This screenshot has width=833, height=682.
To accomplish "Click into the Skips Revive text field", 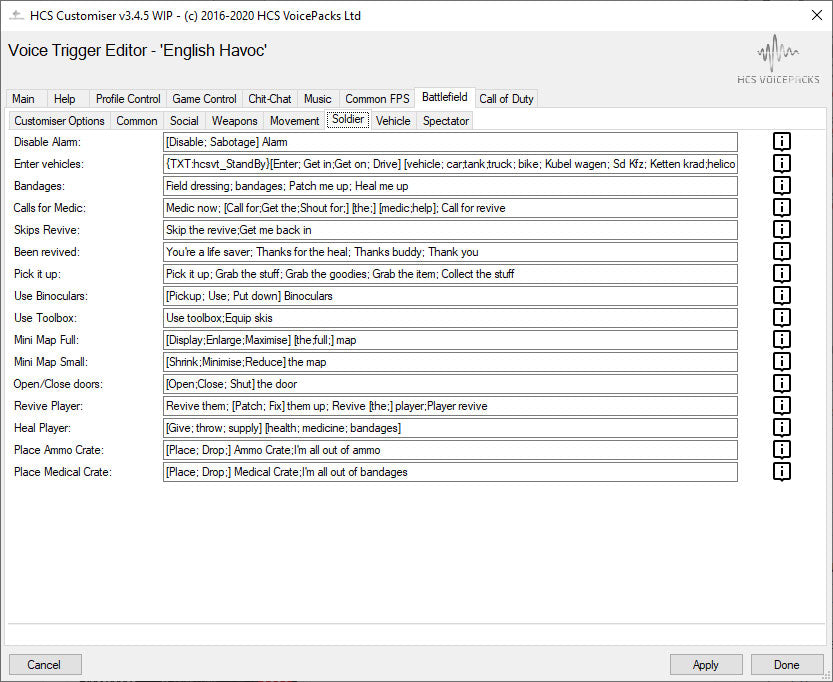I will tap(450, 230).
